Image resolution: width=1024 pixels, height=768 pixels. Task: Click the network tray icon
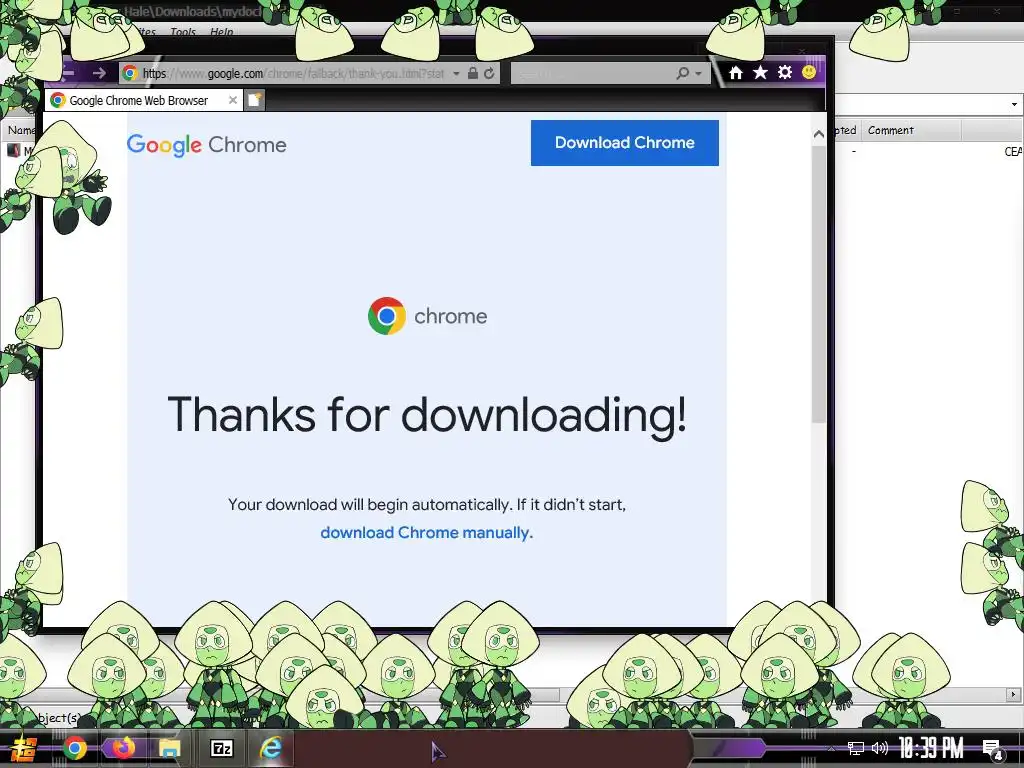[856, 748]
